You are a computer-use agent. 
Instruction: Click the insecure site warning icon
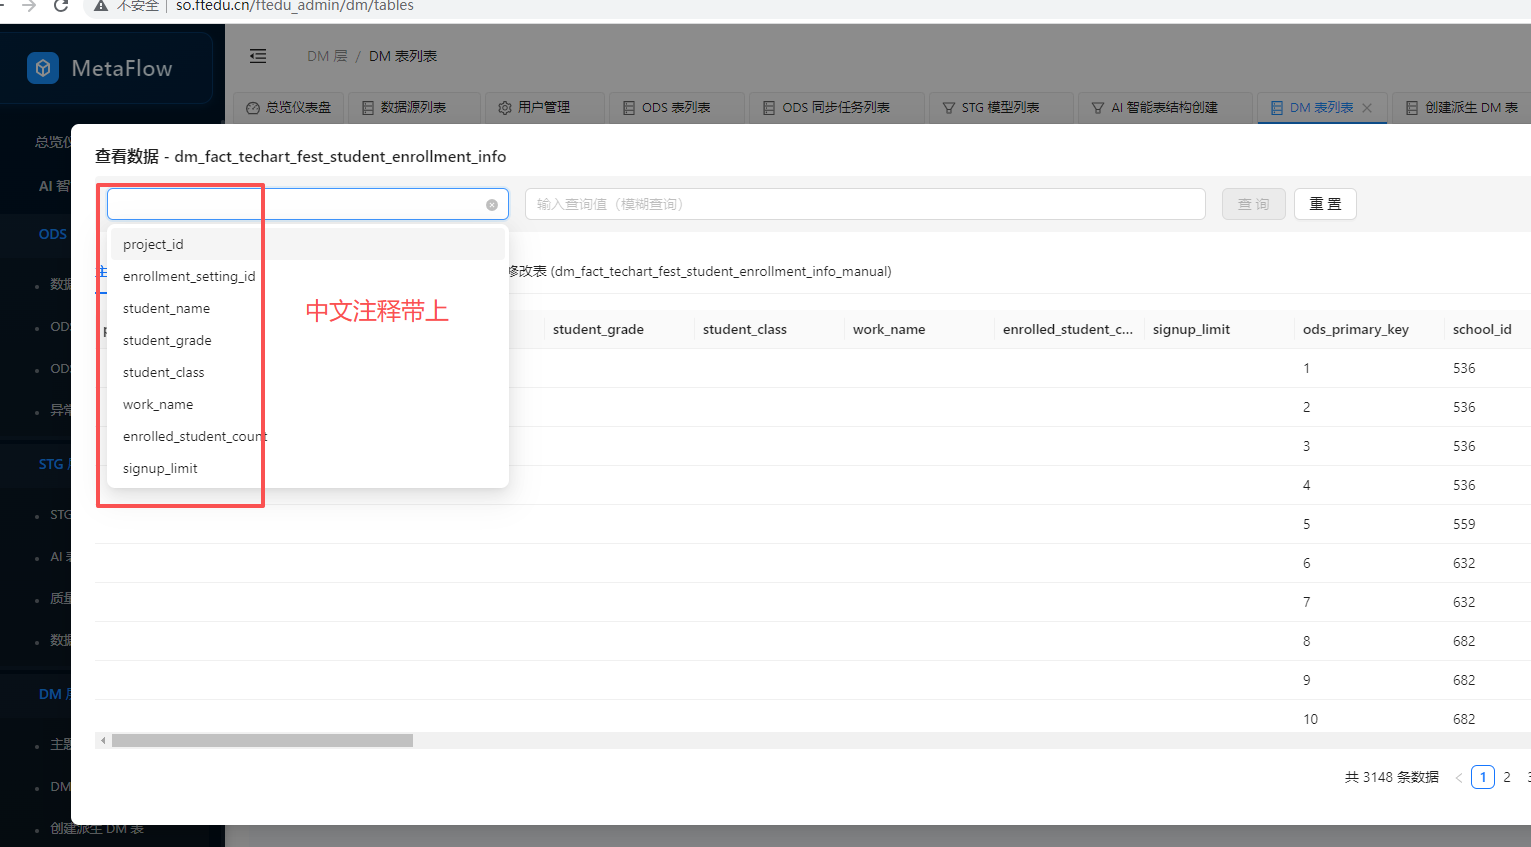click(101, 6)
